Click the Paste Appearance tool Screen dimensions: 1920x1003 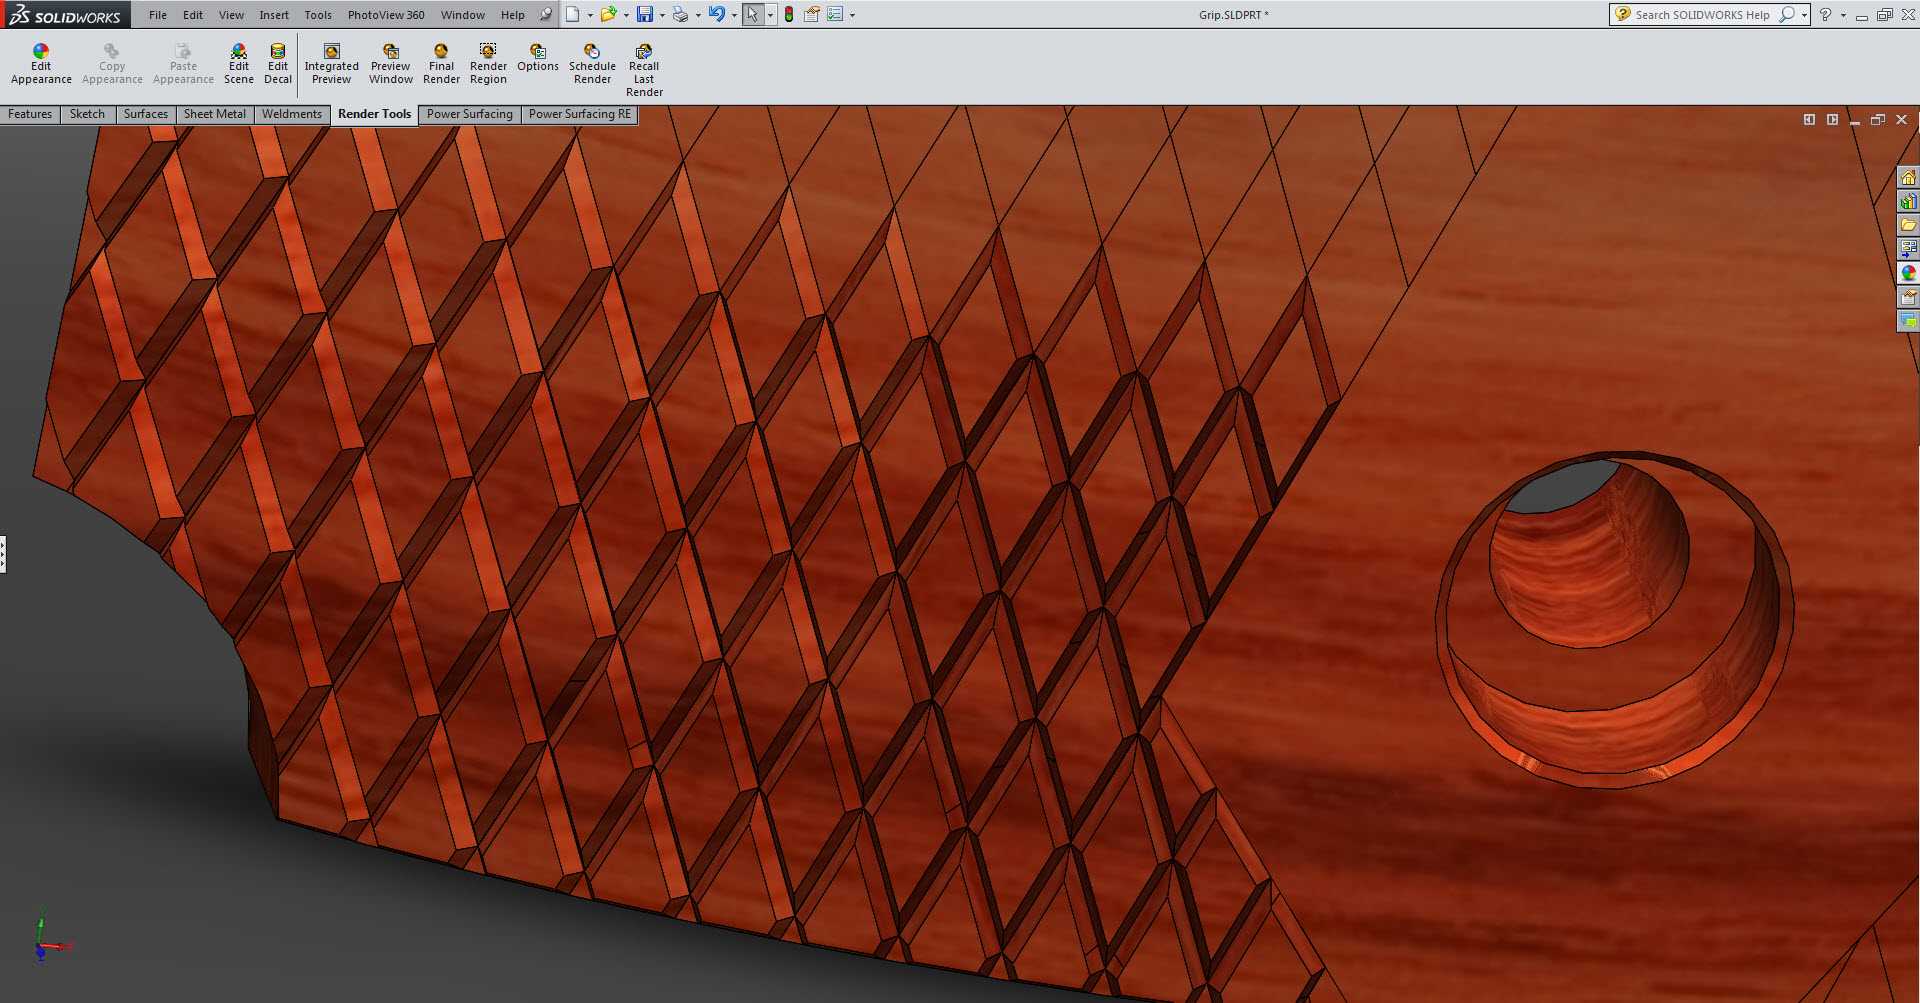click(x=183, y=64)
